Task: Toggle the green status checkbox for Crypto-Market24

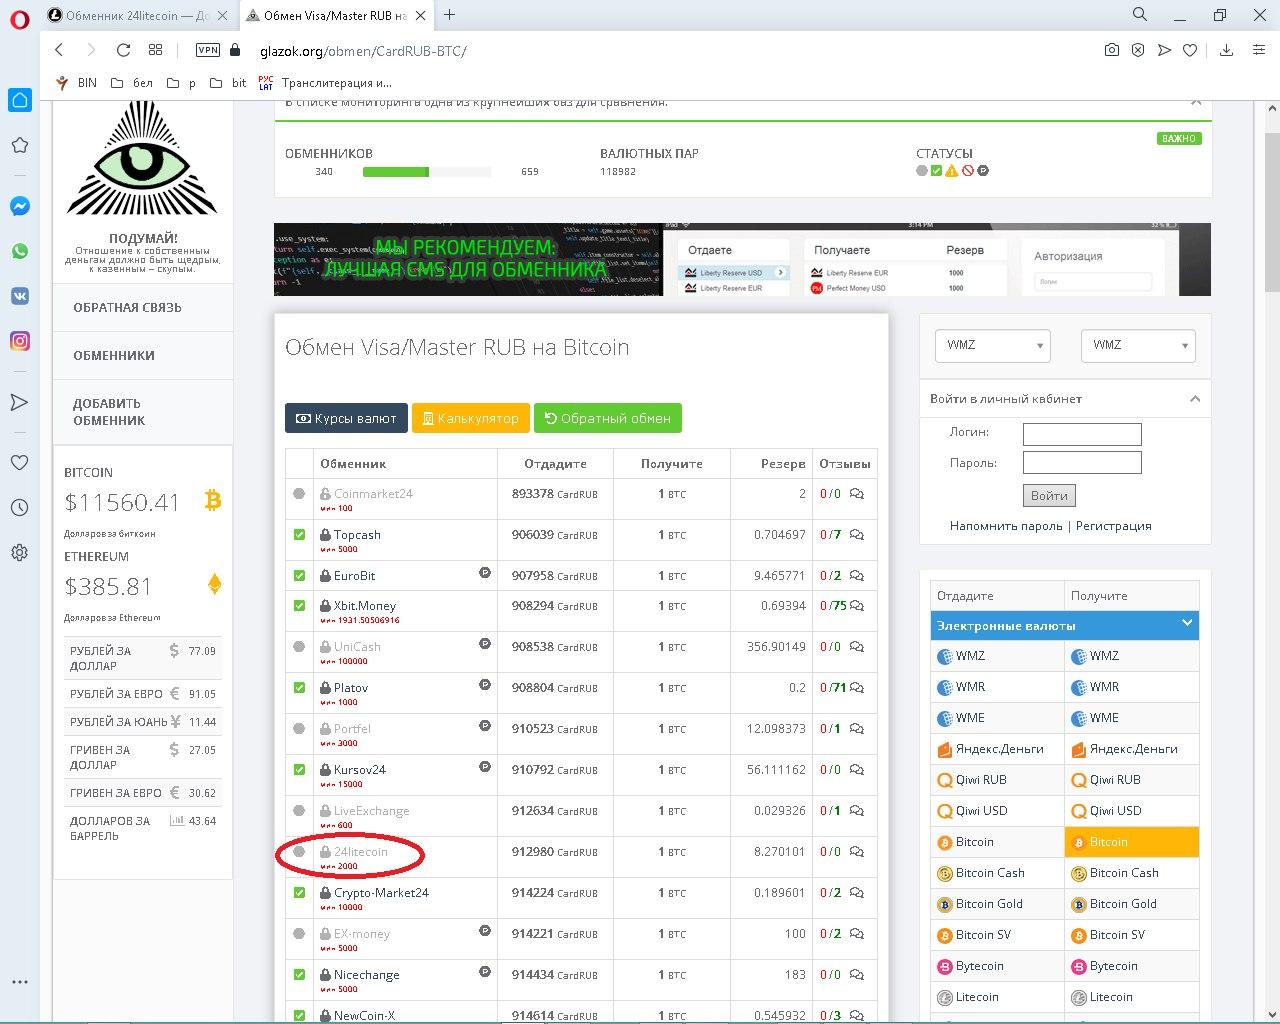Action: click(x=299, y=893)
